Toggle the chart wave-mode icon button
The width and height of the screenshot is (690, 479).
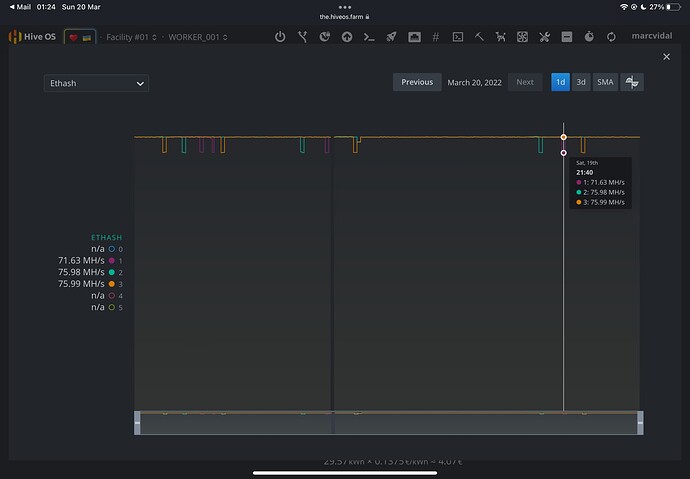point(632,82)
